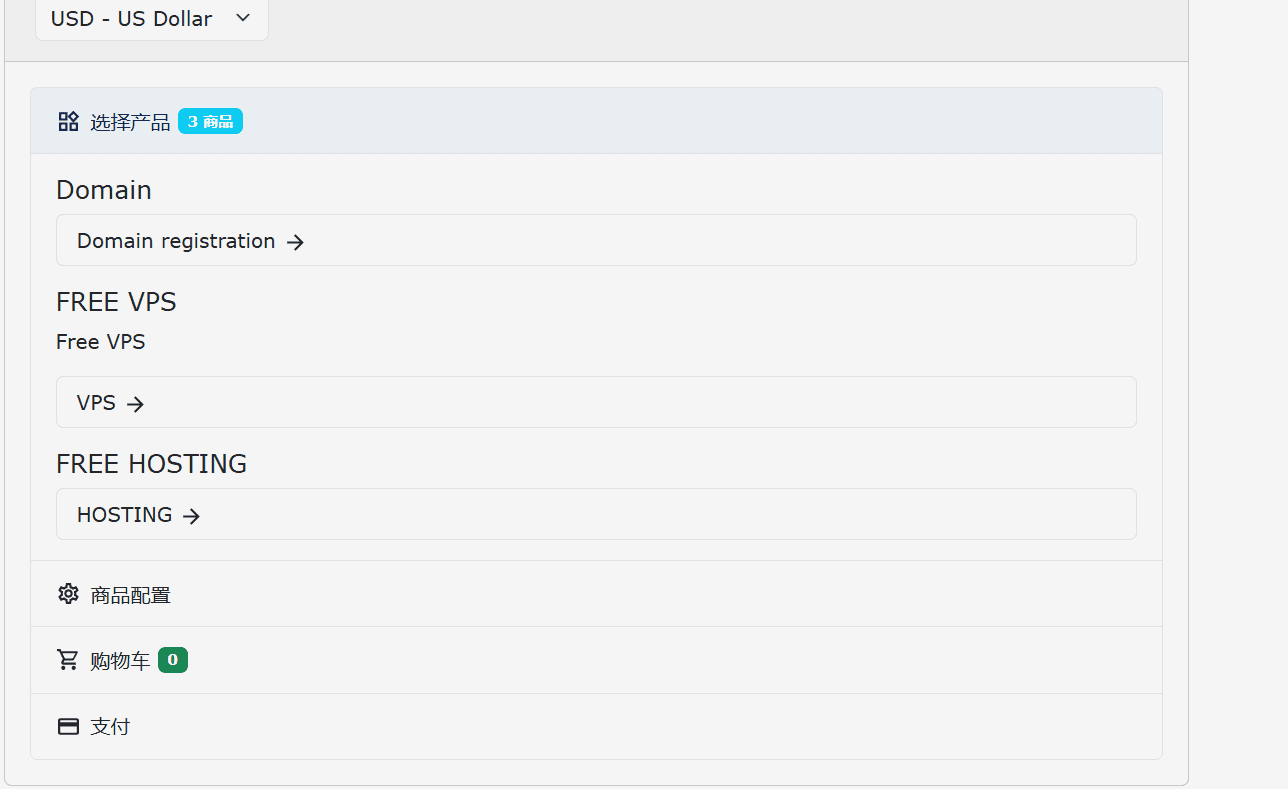
Task: Open the Domain registration link
Action: [x=176, y=241]
